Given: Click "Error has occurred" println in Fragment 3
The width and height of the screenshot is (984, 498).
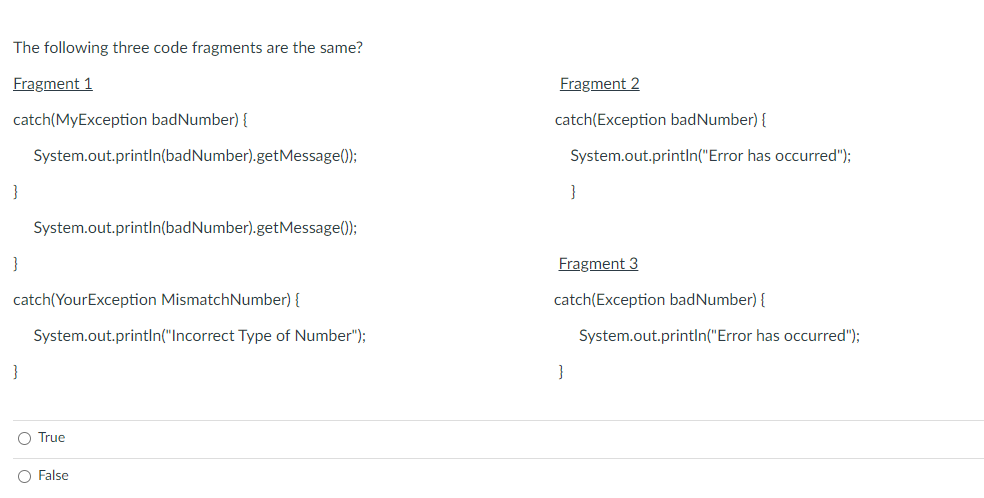Looking at the screenshot, I should pos(719,336).
